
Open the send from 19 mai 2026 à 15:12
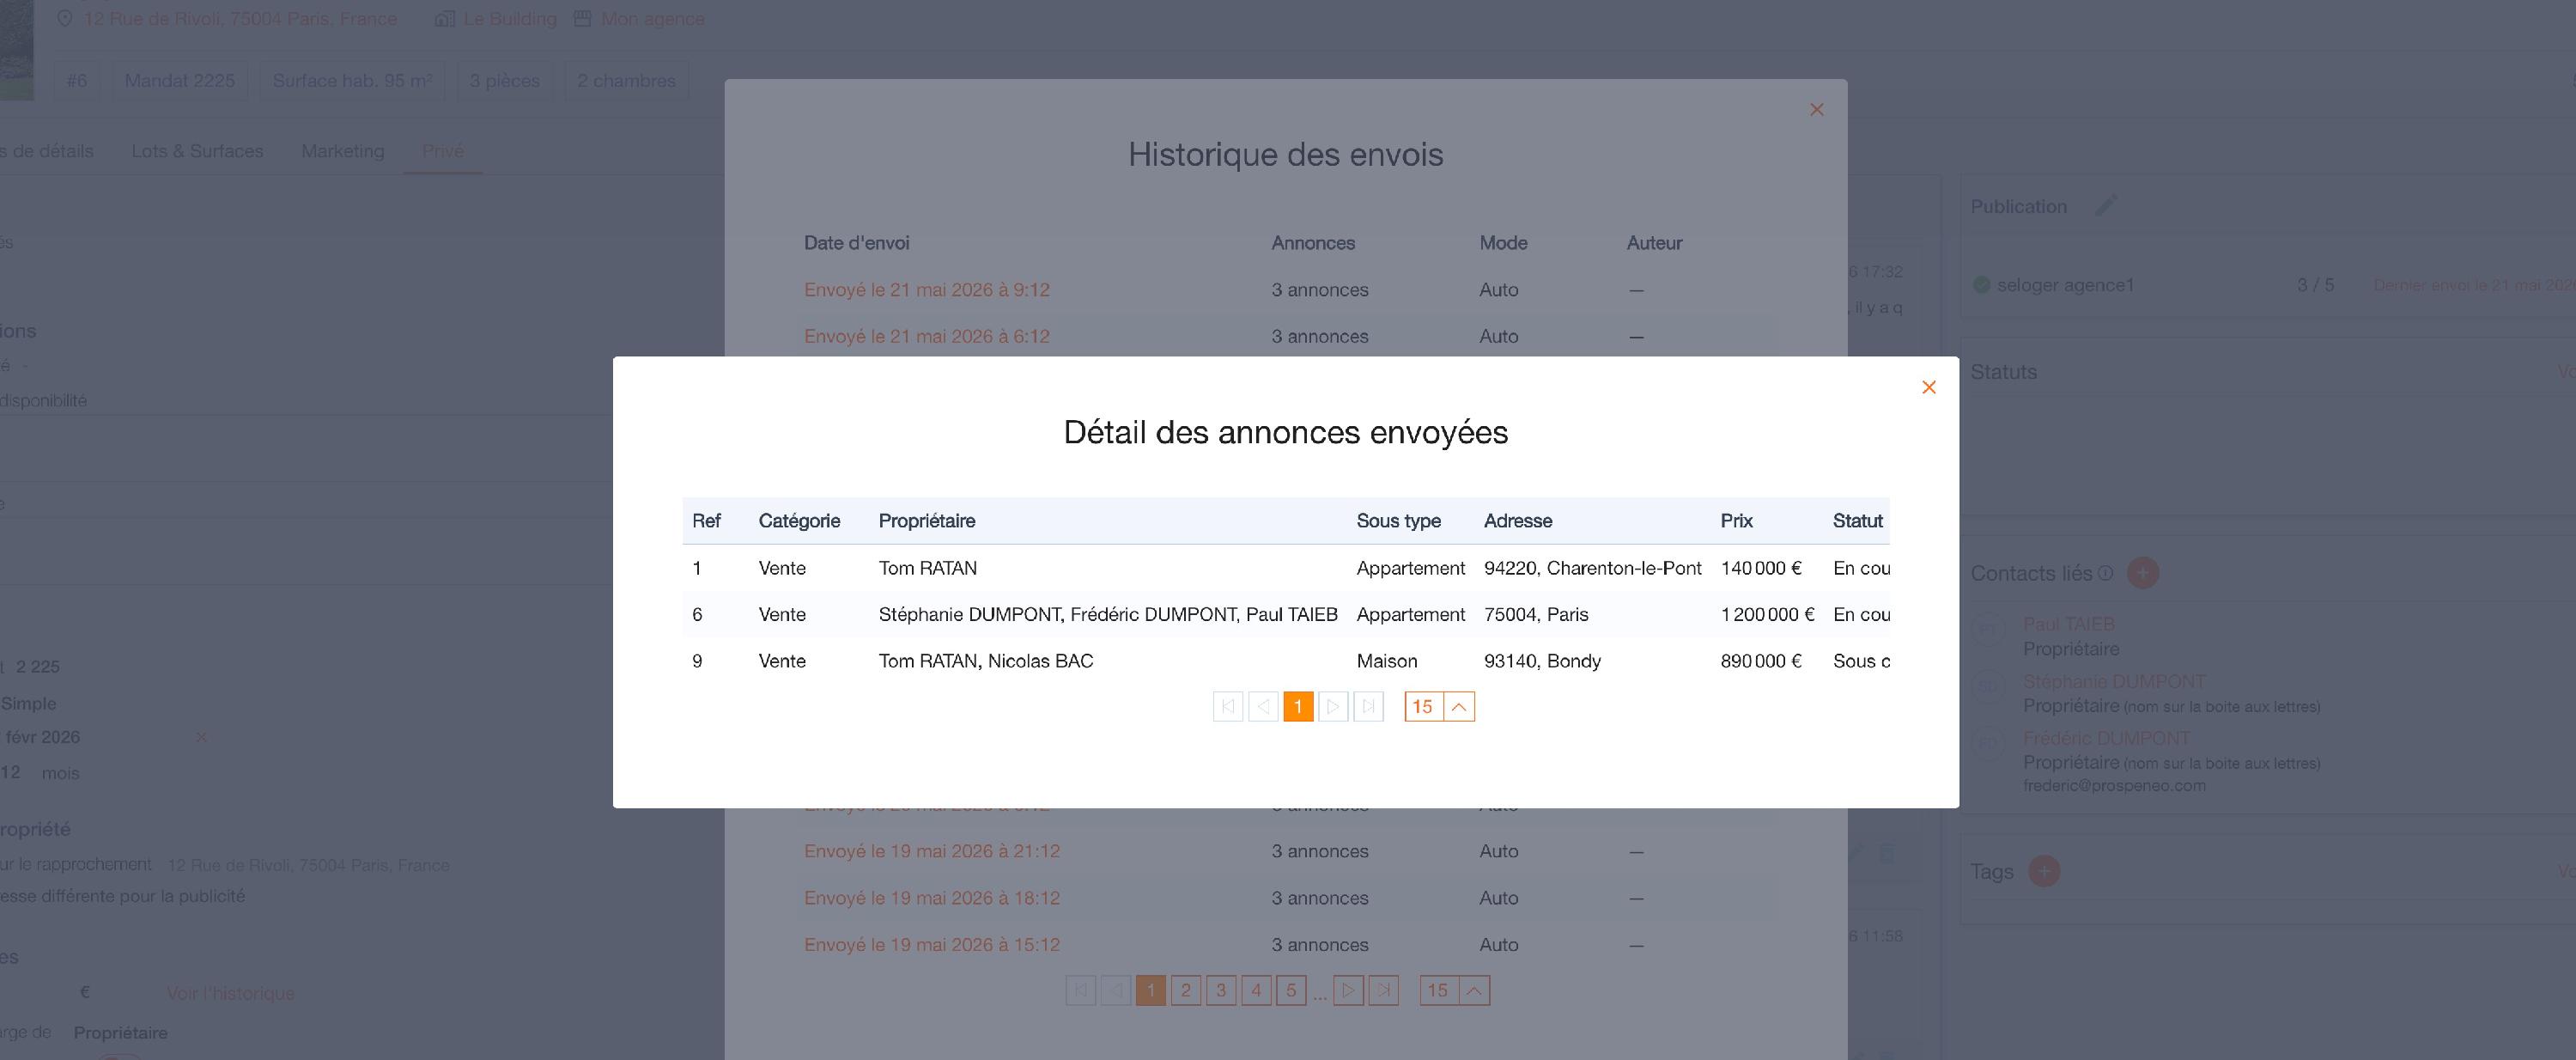(x=932, y=945)
